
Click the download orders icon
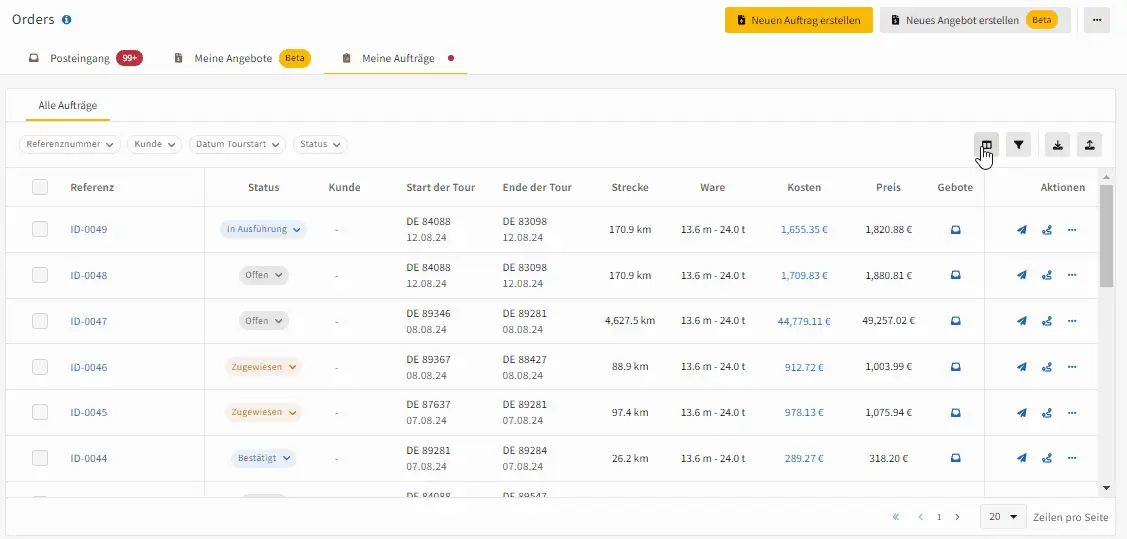(x=1057, y=145)
